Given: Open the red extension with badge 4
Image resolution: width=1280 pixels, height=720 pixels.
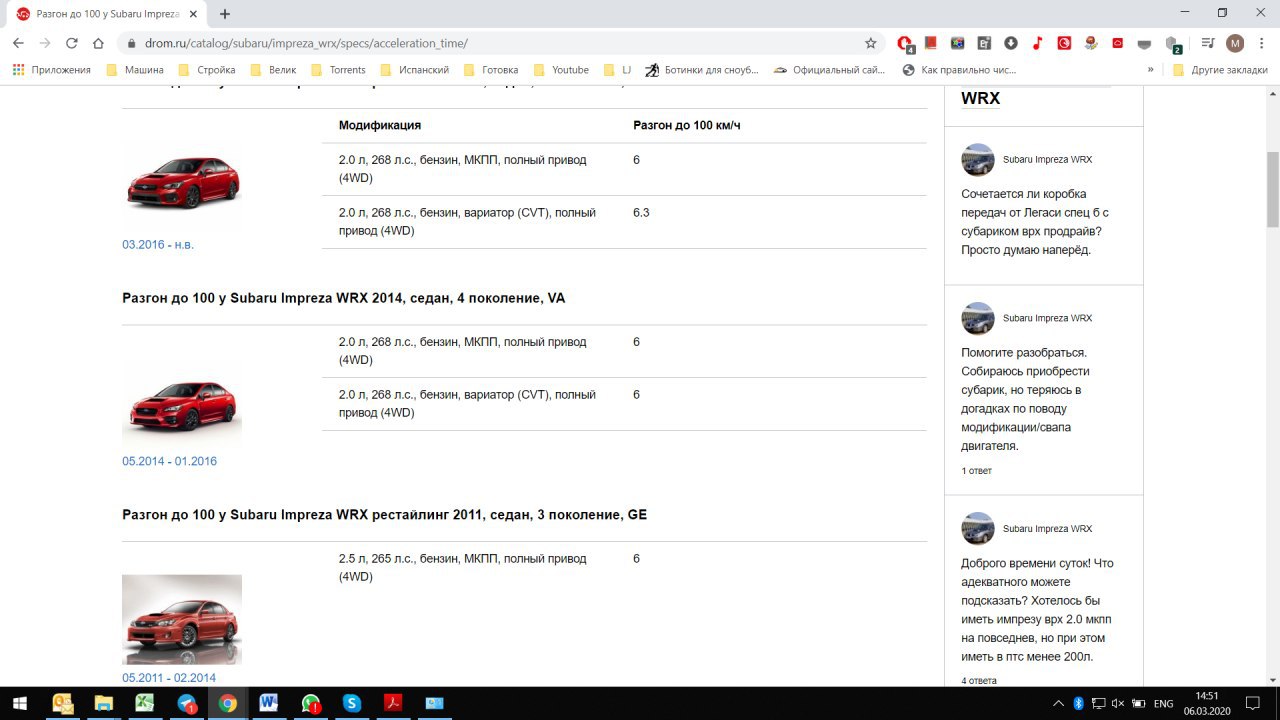Looking at the screenshot, I should 905,43.
